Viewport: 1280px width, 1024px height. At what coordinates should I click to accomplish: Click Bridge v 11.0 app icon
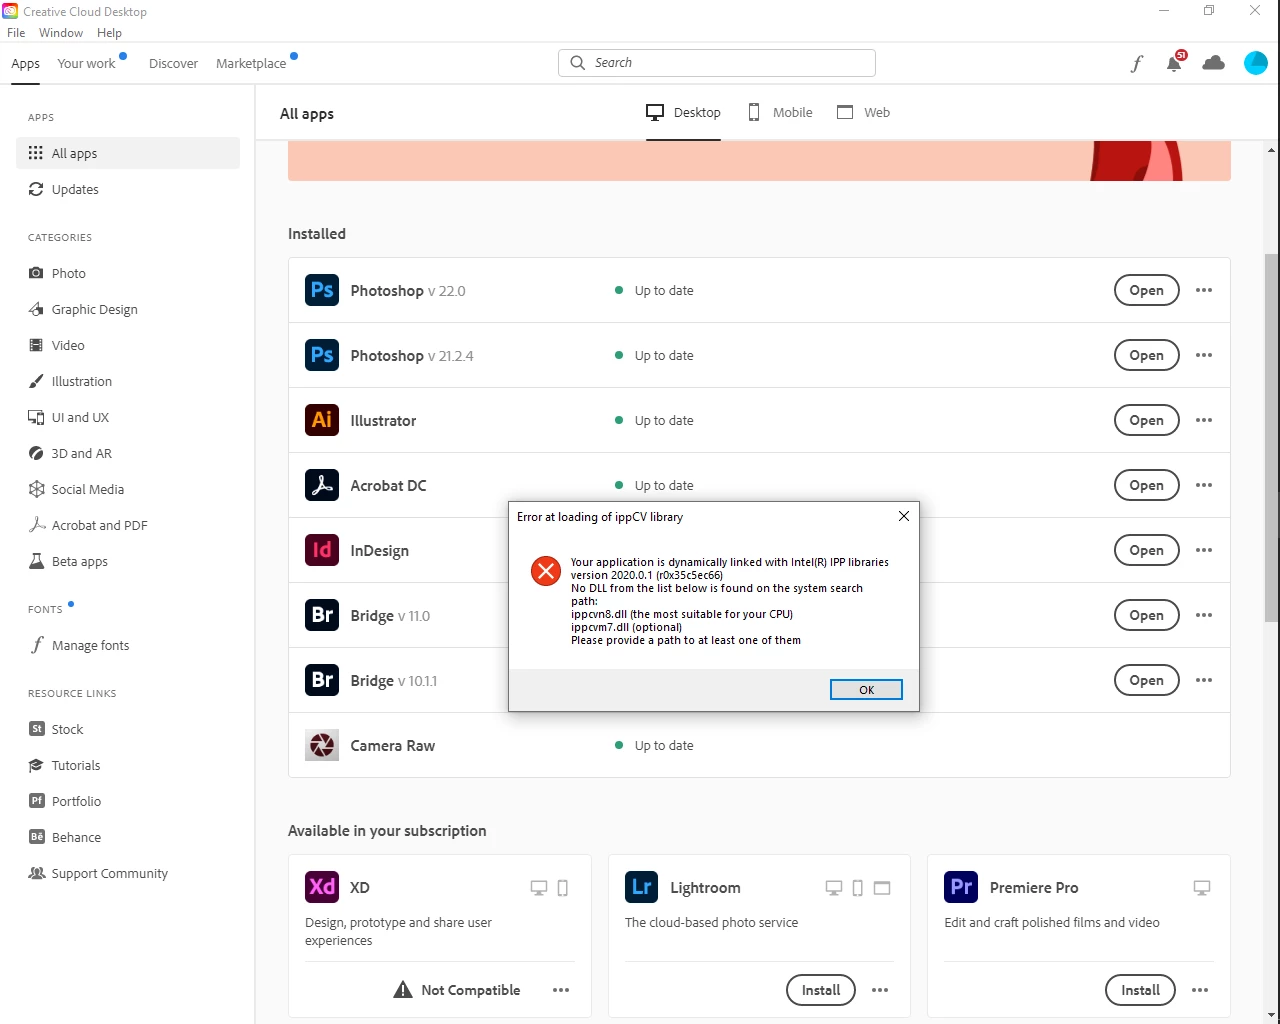[x=322, y=615]
